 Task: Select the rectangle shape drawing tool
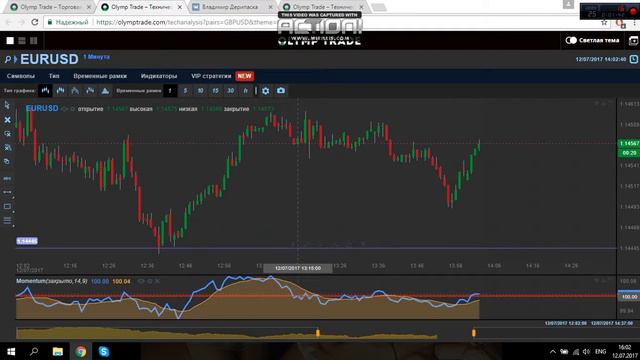[7, 206]
